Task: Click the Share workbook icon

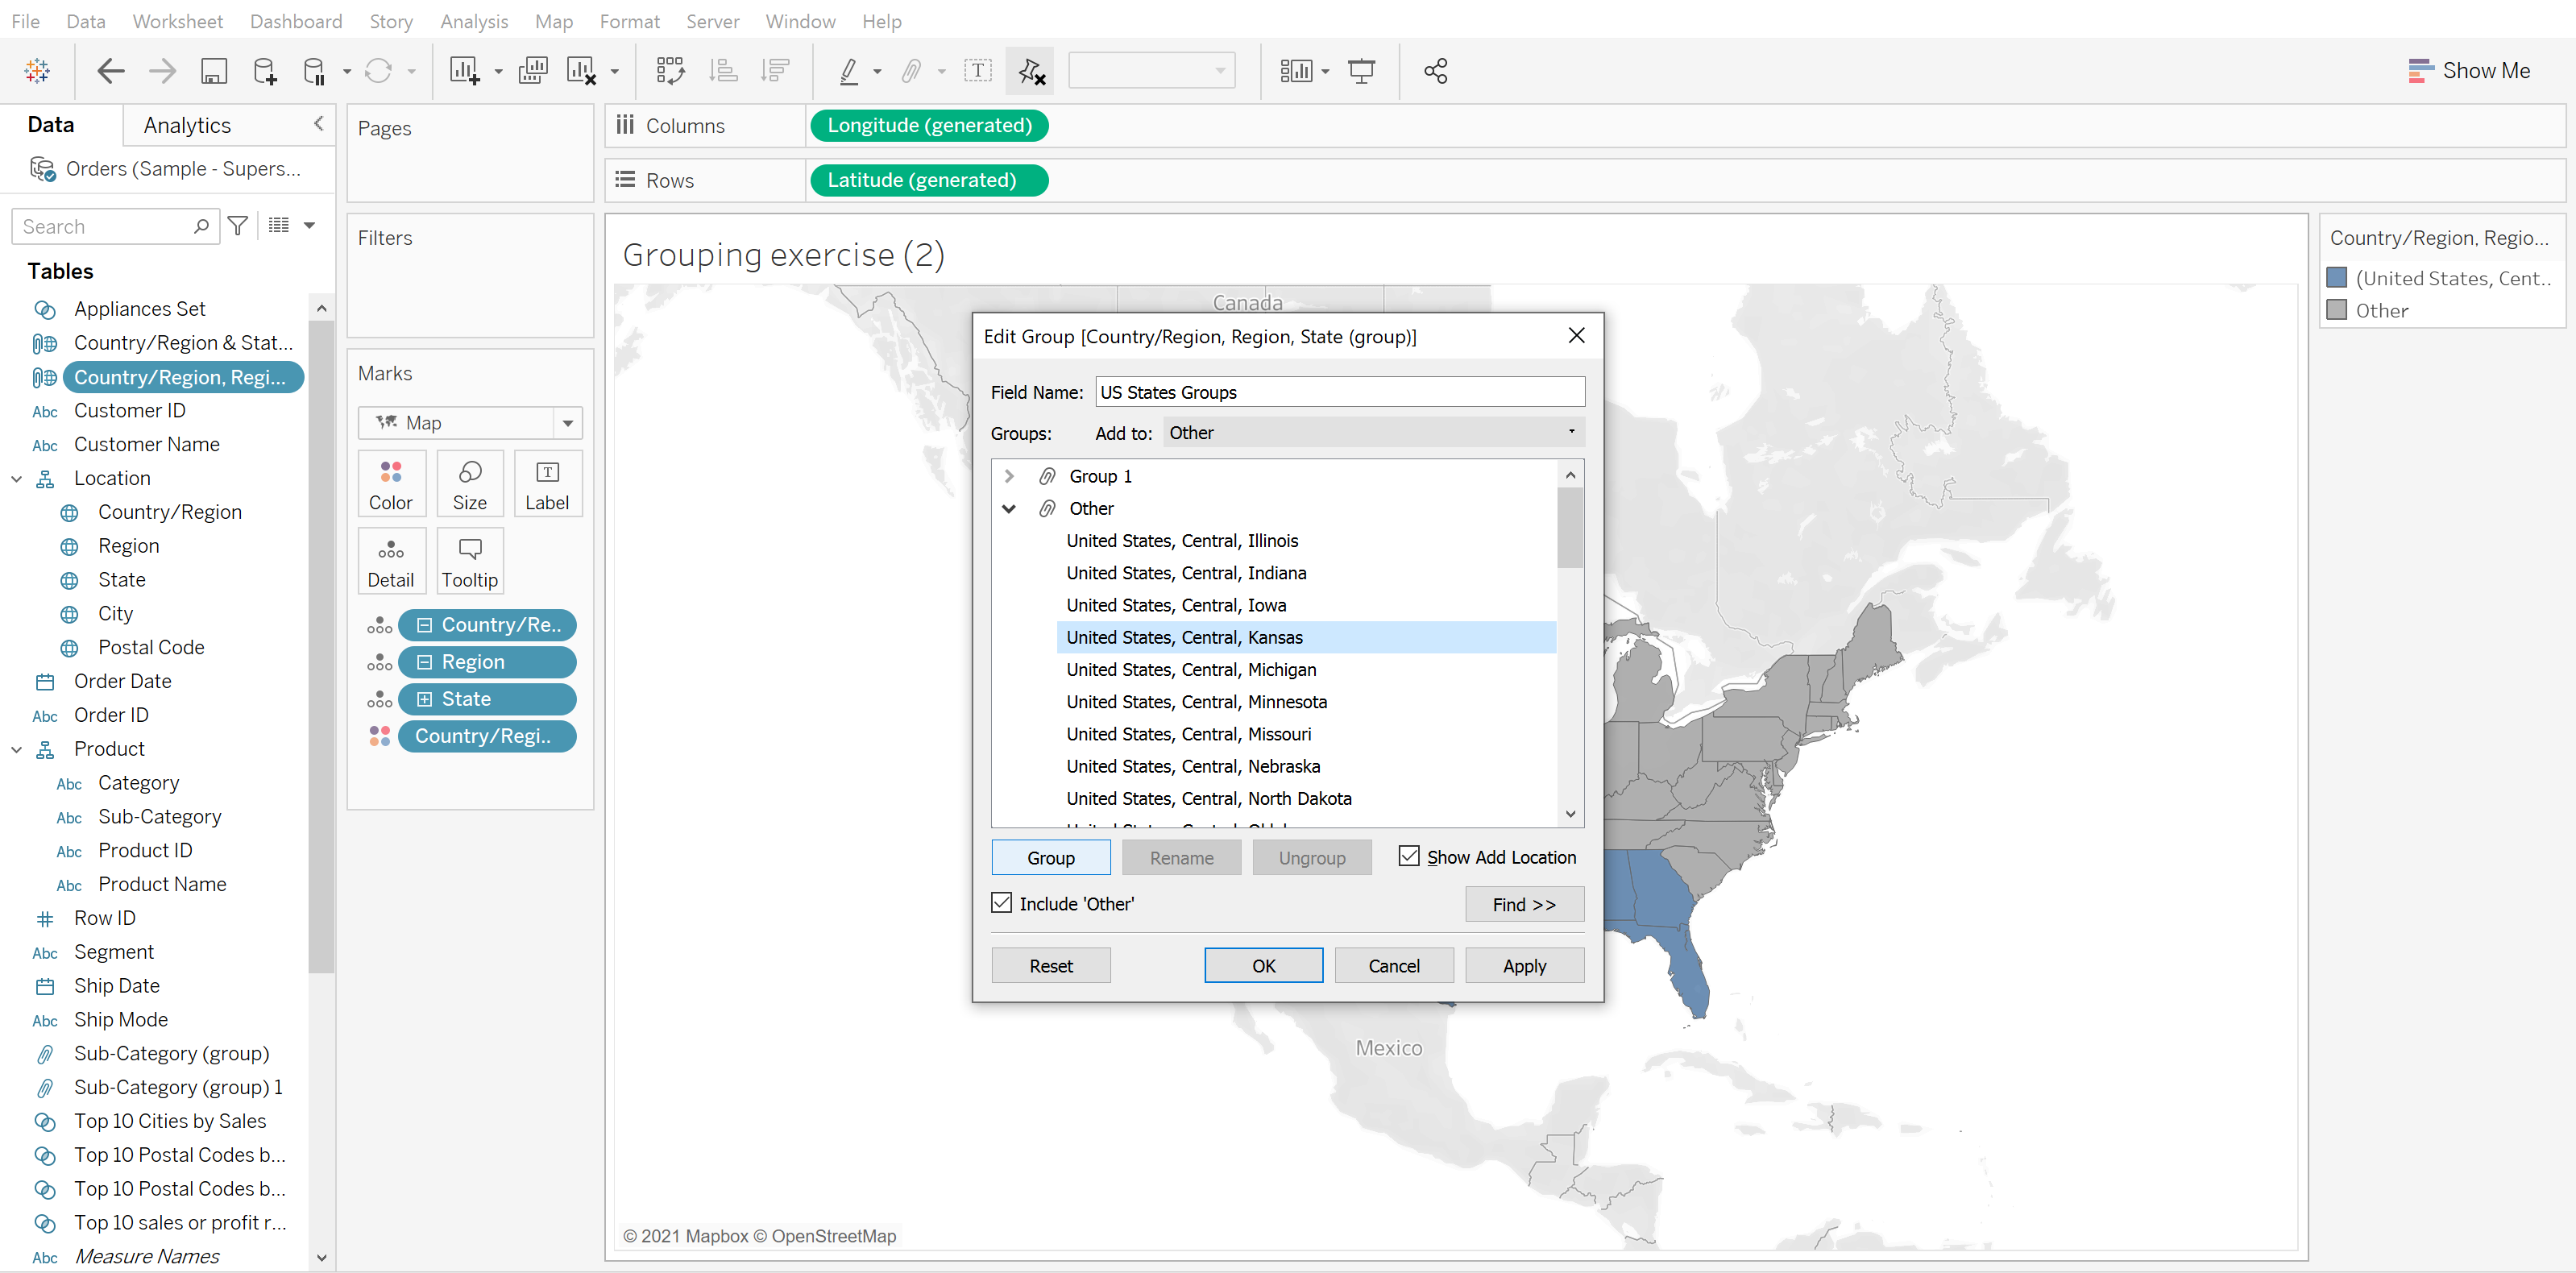Action: tap(1435, 71)
